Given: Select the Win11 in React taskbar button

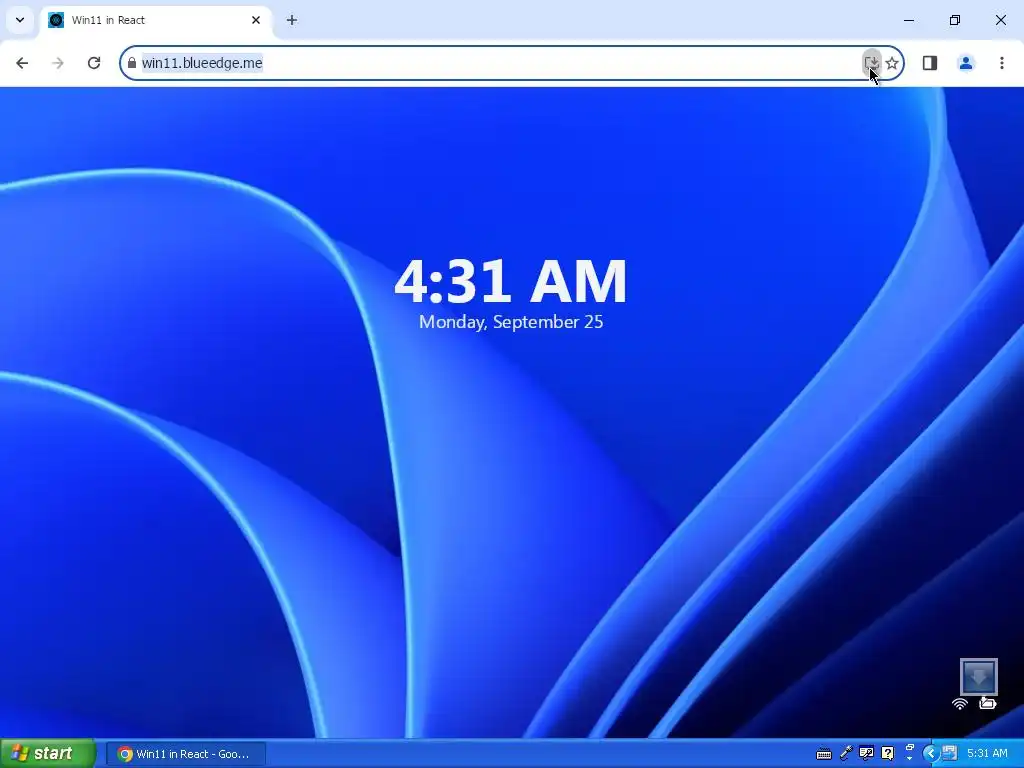Looking at the screenshot, I should [186, 754].
